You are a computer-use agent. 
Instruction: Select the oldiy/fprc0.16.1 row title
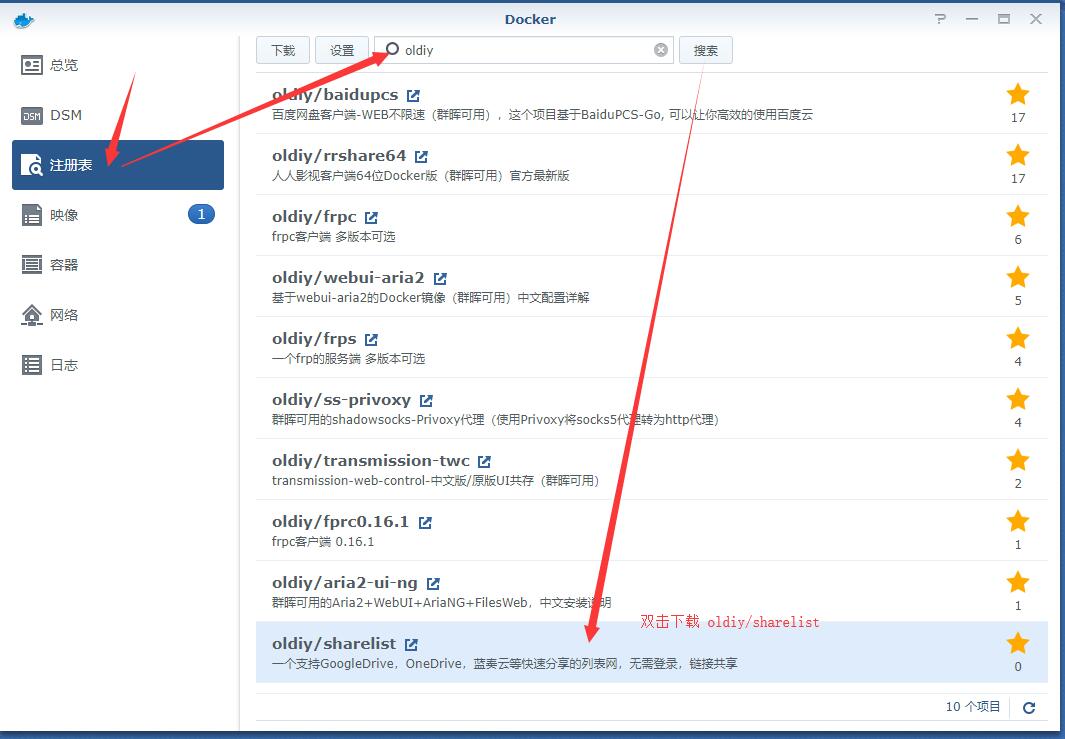(x=340, y=522)
